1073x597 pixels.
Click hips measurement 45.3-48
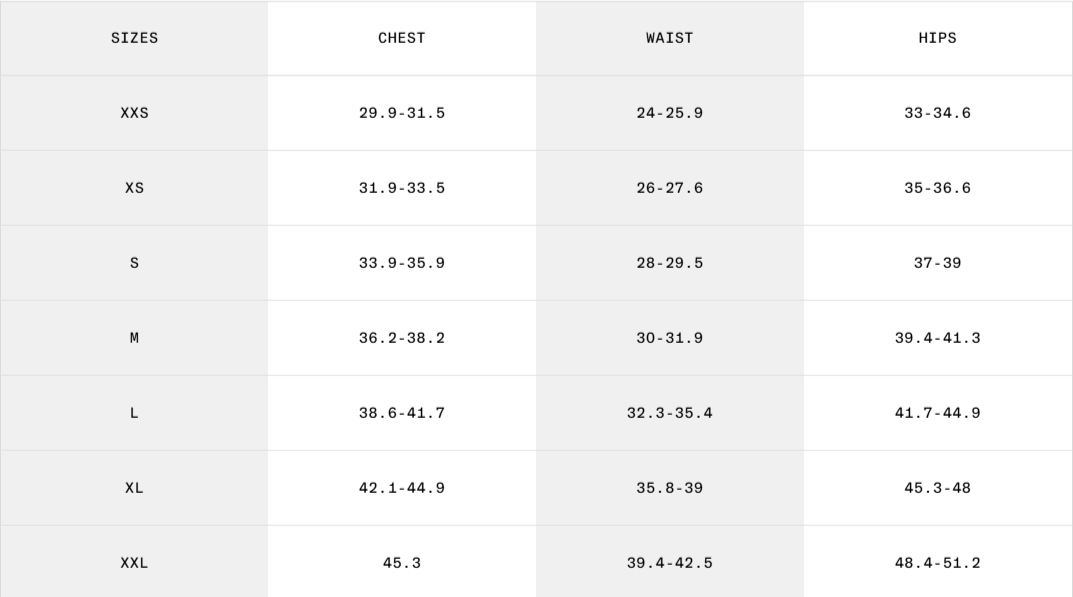pos(937,488)
